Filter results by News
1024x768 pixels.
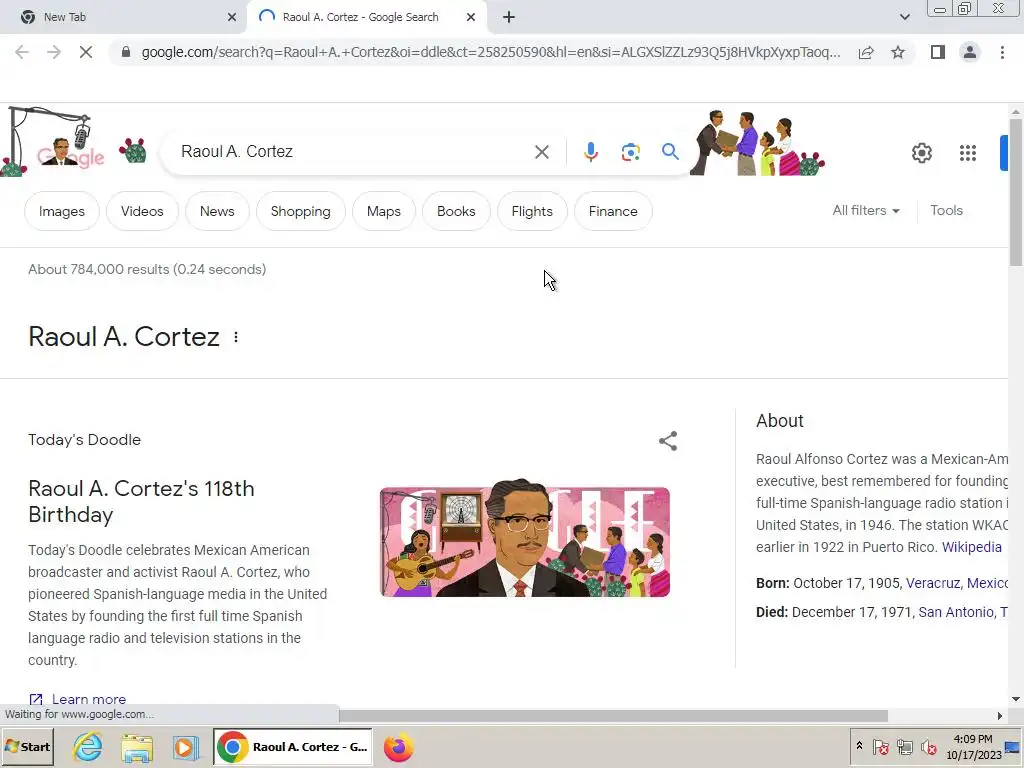point(217,211)
